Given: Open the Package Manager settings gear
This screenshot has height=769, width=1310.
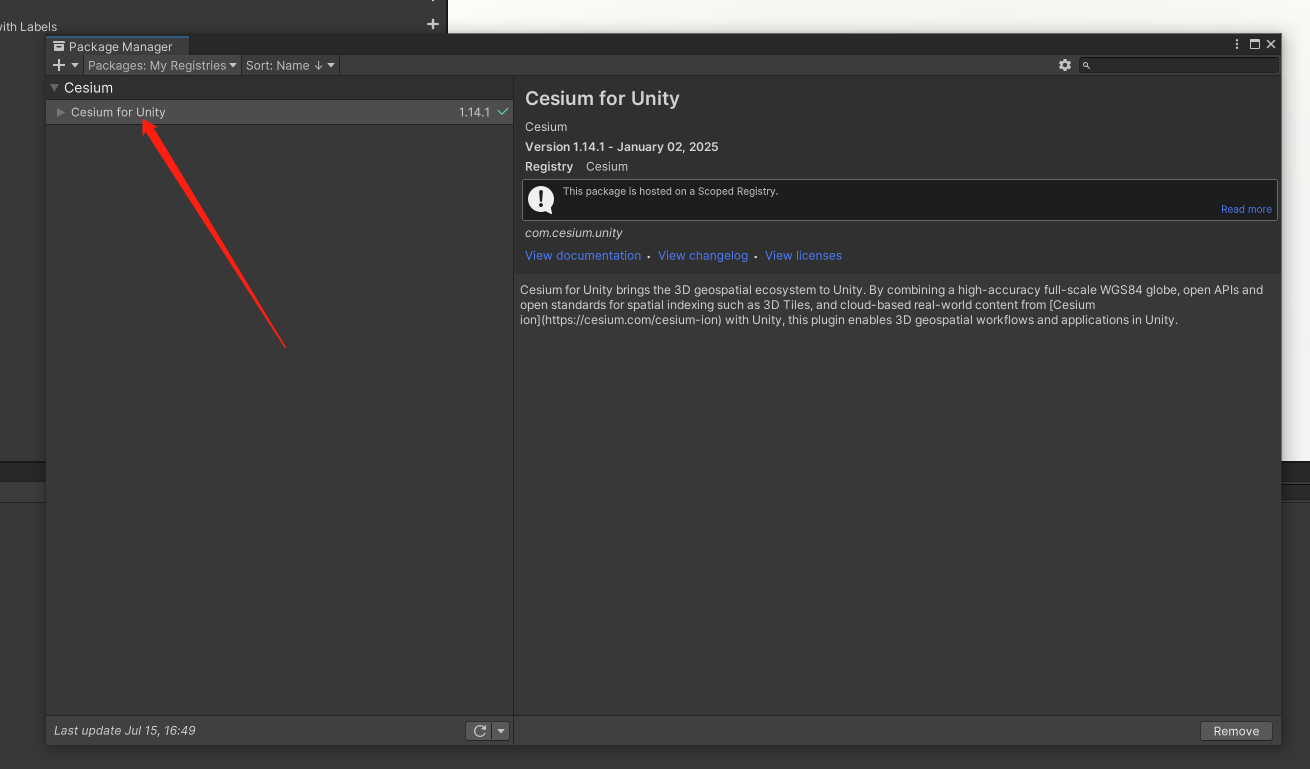Looking at the screenshot, I should pyautogui.click(x=1065, y=65).
